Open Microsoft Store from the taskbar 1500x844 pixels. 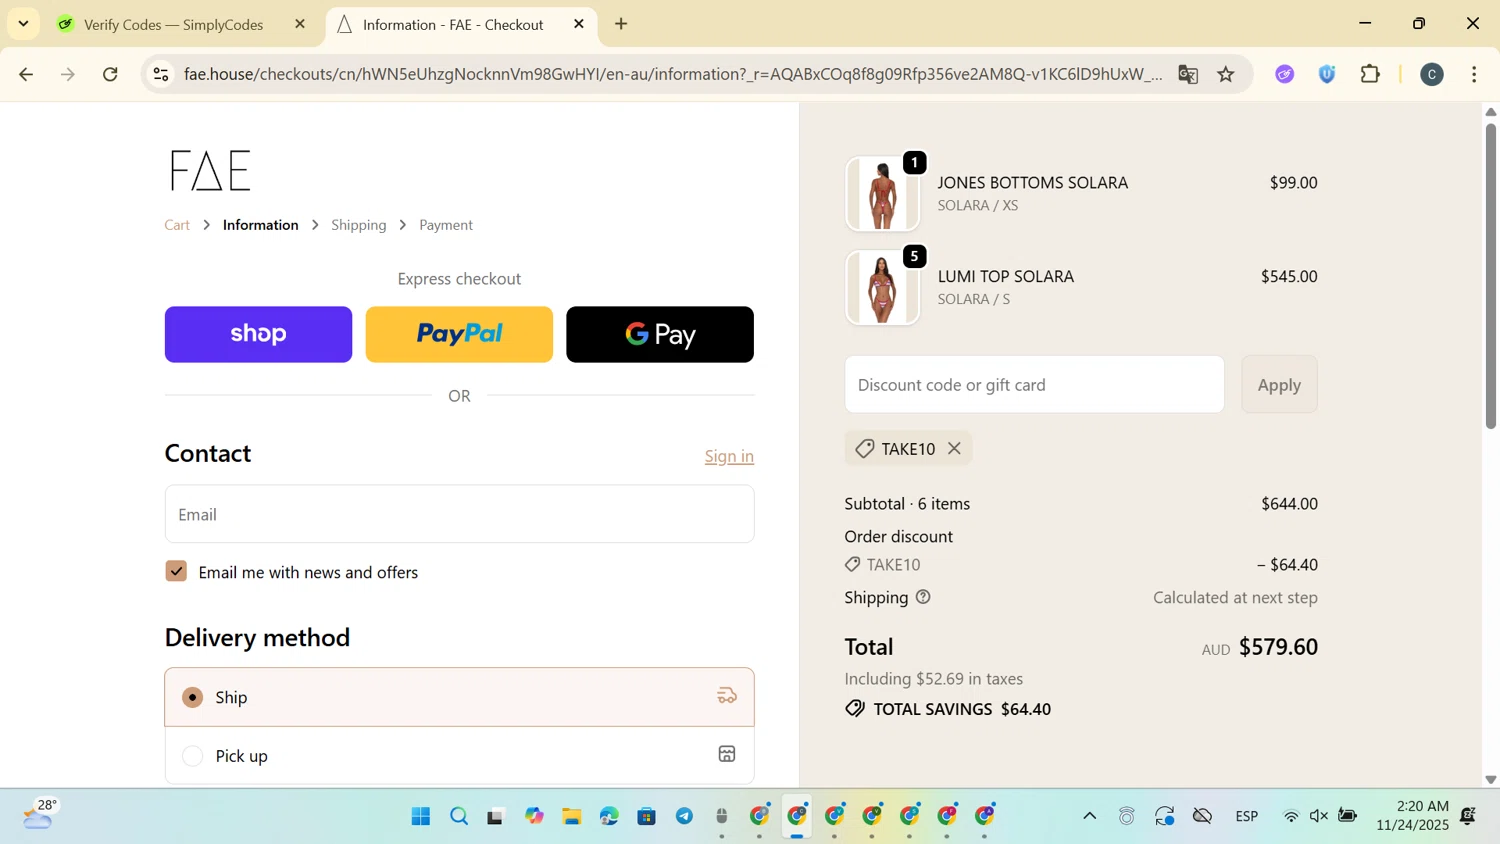click(647, 816)
